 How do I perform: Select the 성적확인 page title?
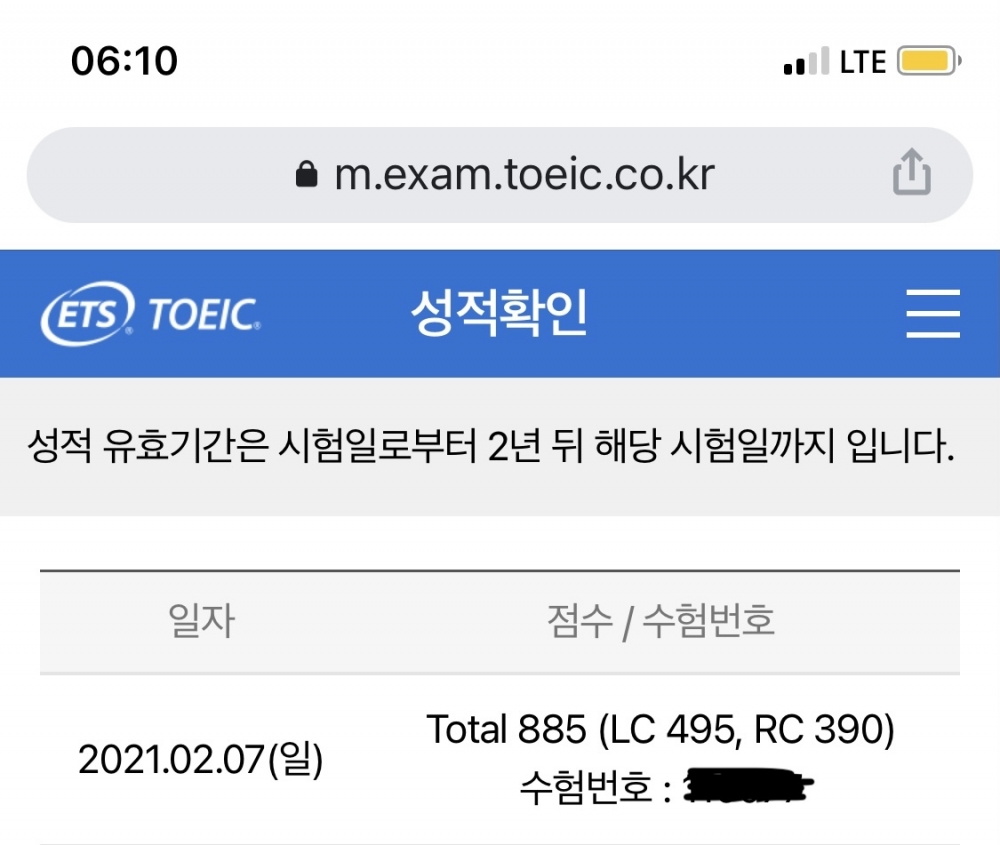point(499,312)
